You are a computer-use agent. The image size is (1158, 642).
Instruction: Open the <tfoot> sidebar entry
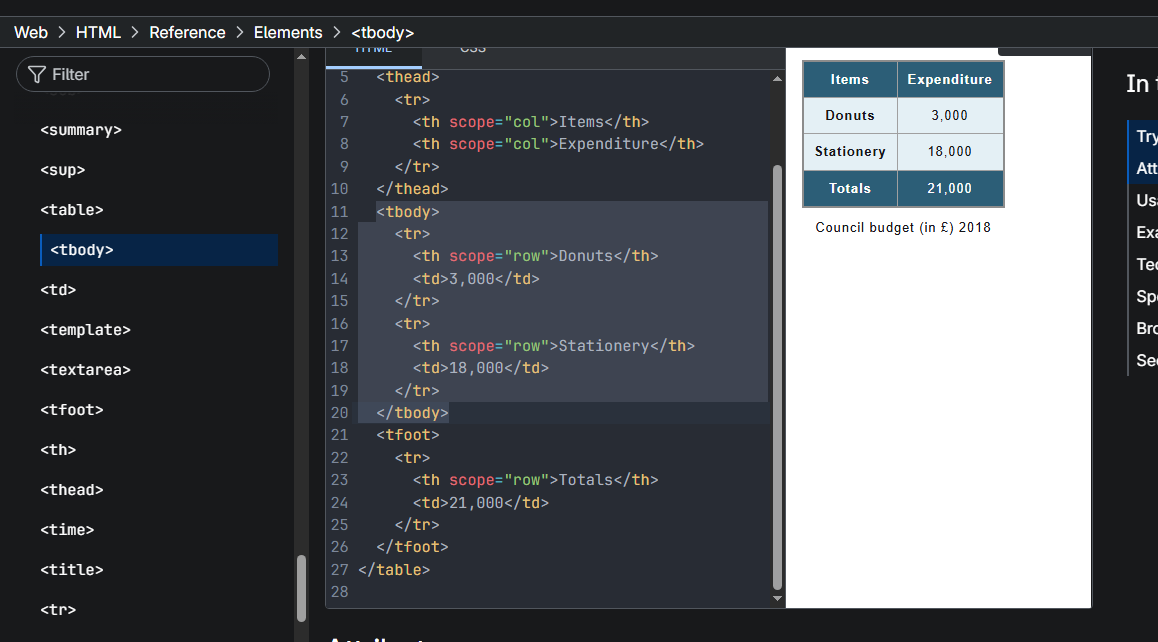72,410
